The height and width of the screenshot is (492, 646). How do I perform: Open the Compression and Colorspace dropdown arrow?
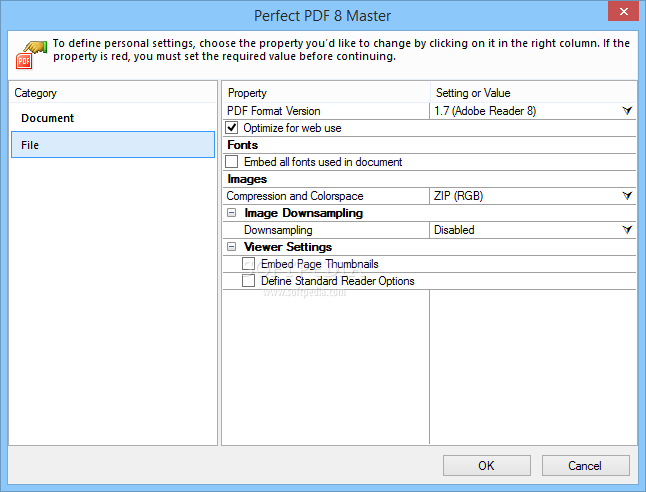pyautogui.click(x=627, y=196)
